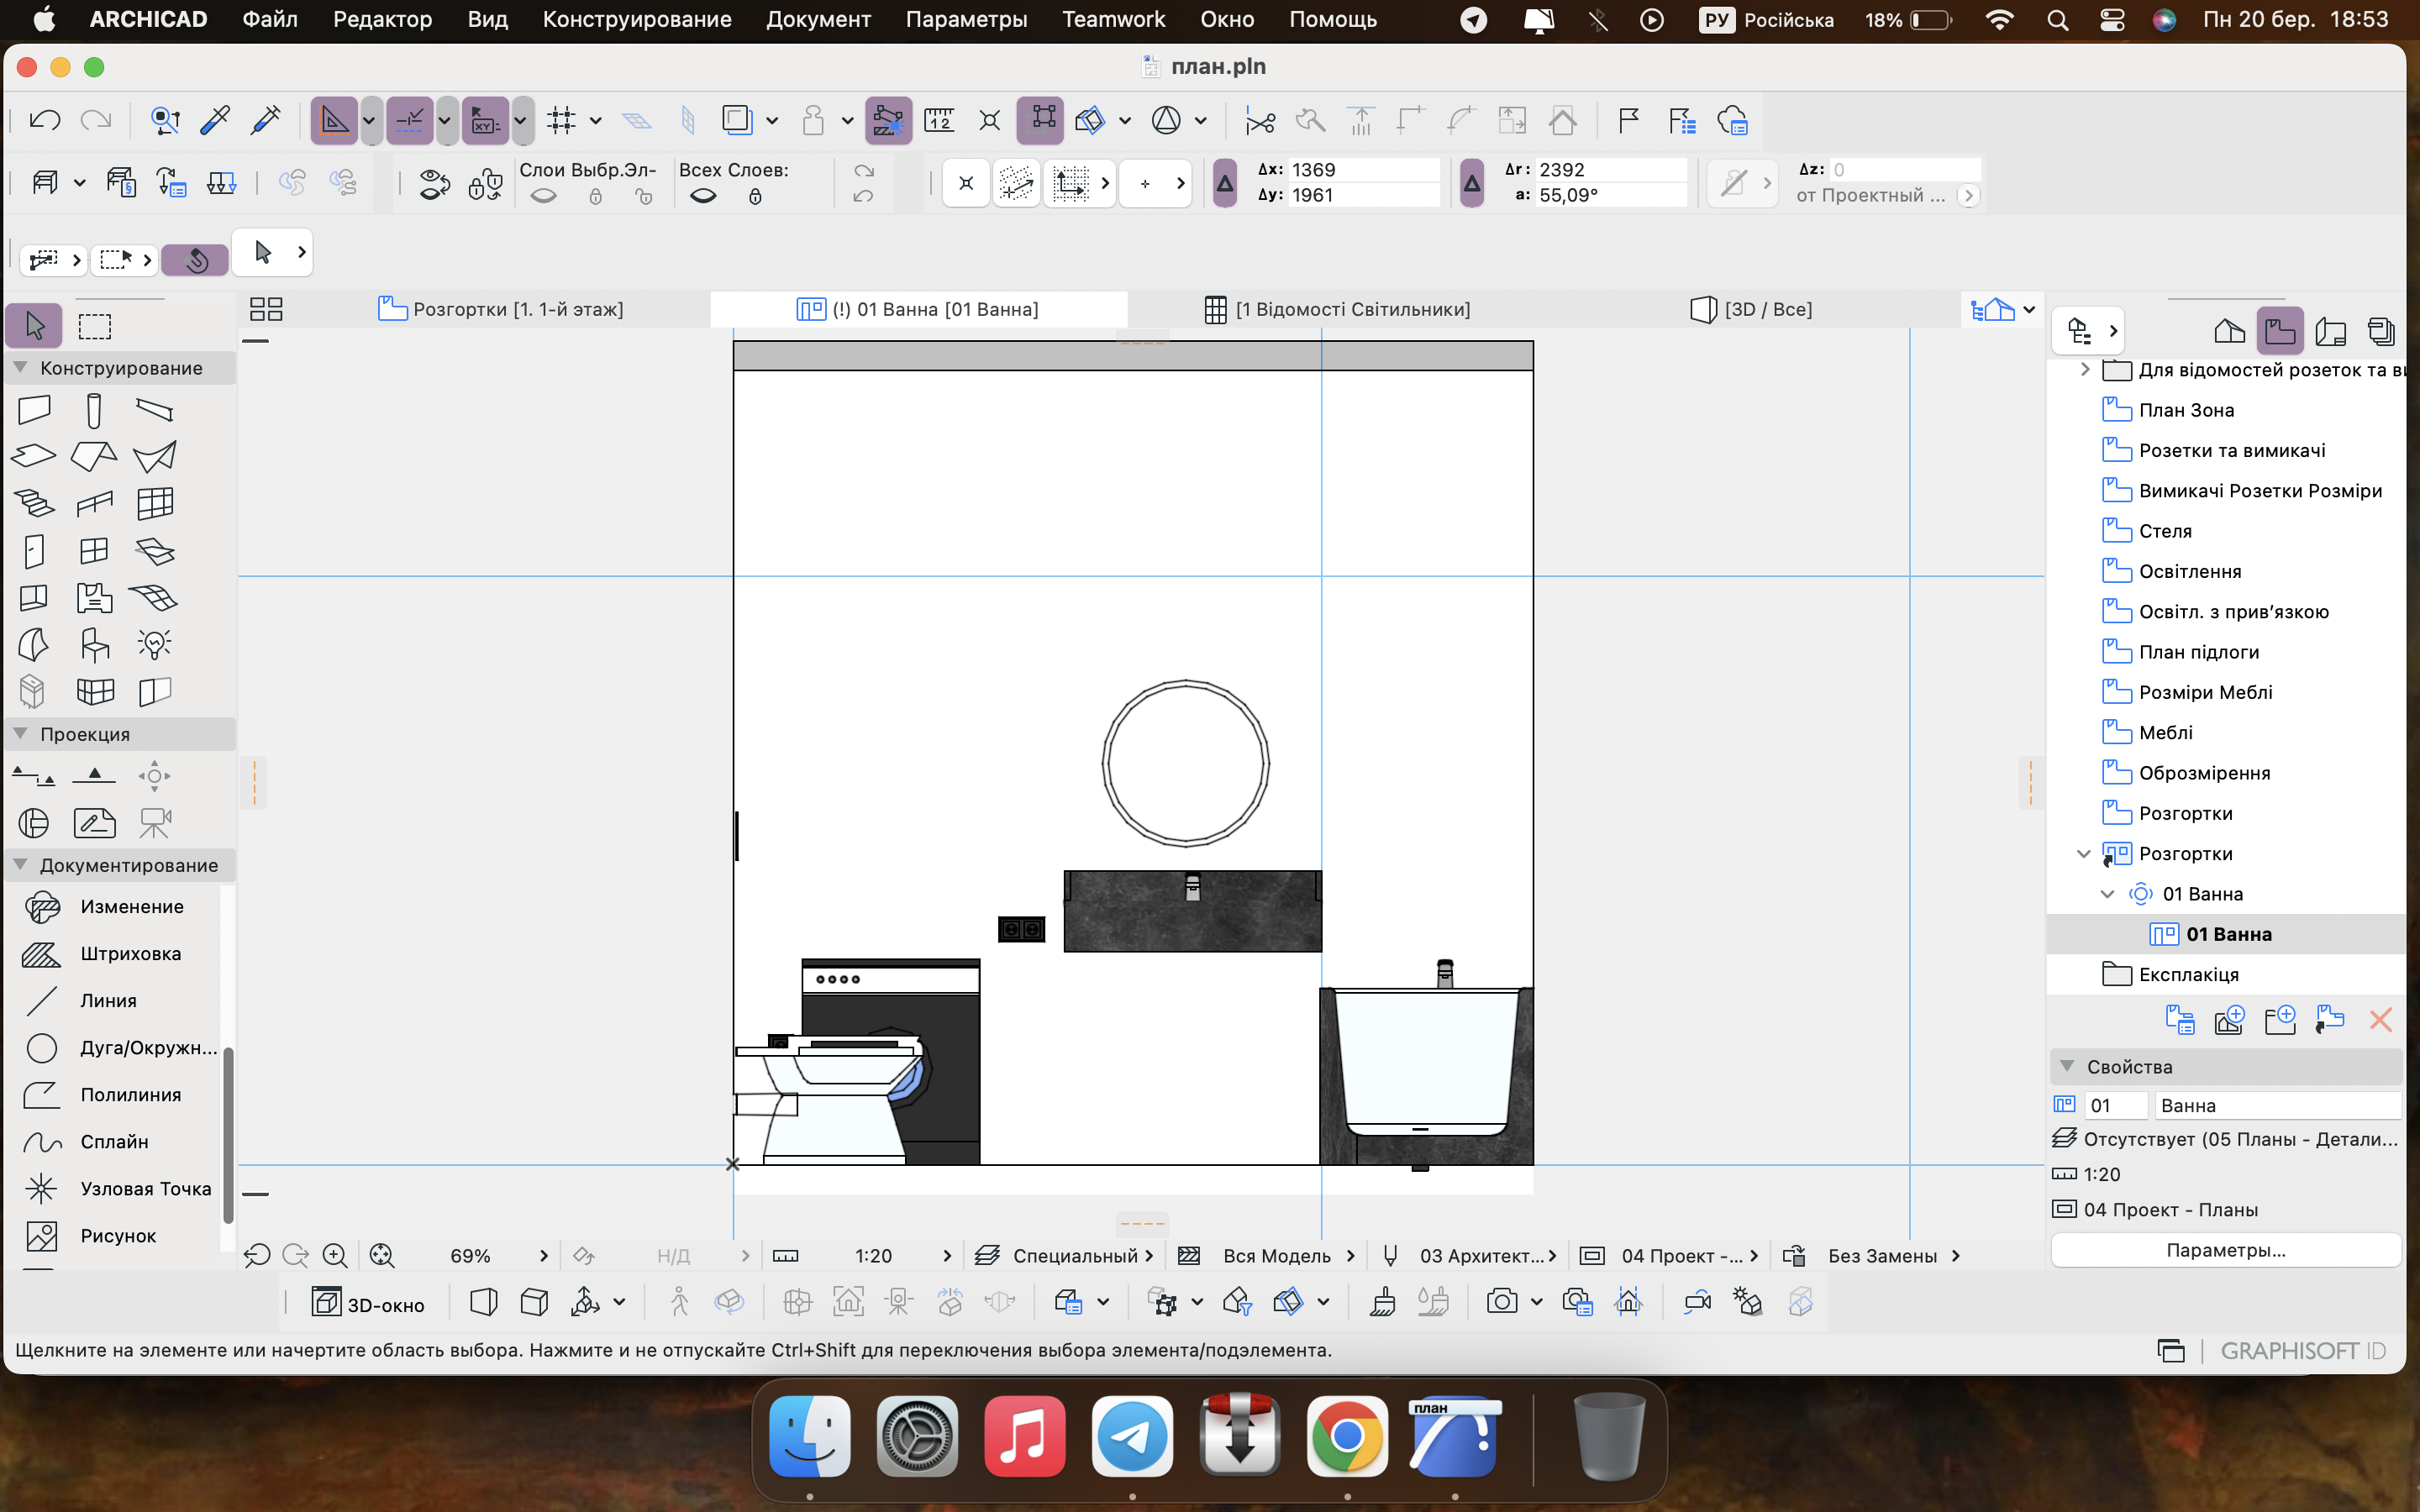Click the 3D-окно button
2420x1512 pixels.
coord(369,1303)
